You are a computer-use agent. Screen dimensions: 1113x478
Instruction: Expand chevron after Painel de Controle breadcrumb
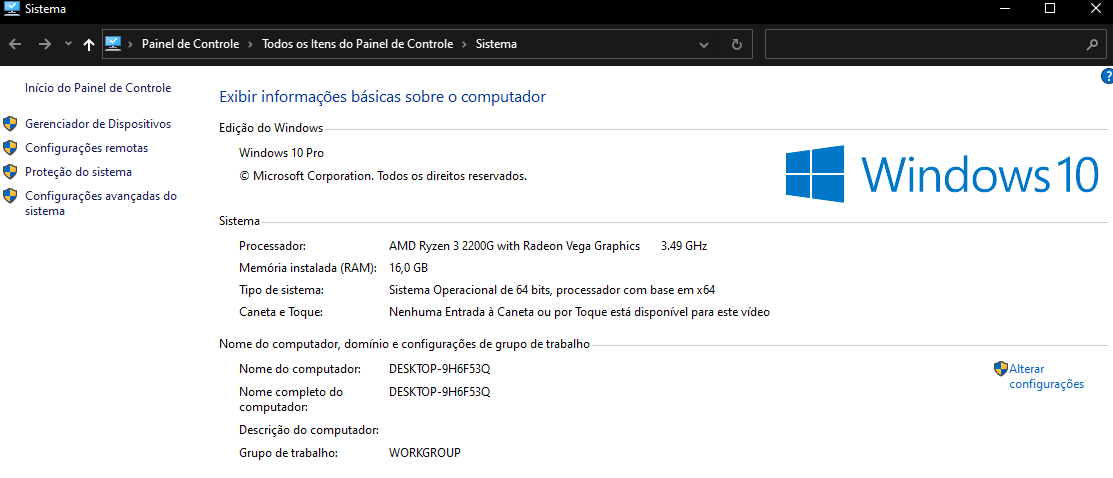(x=251, y=44)
